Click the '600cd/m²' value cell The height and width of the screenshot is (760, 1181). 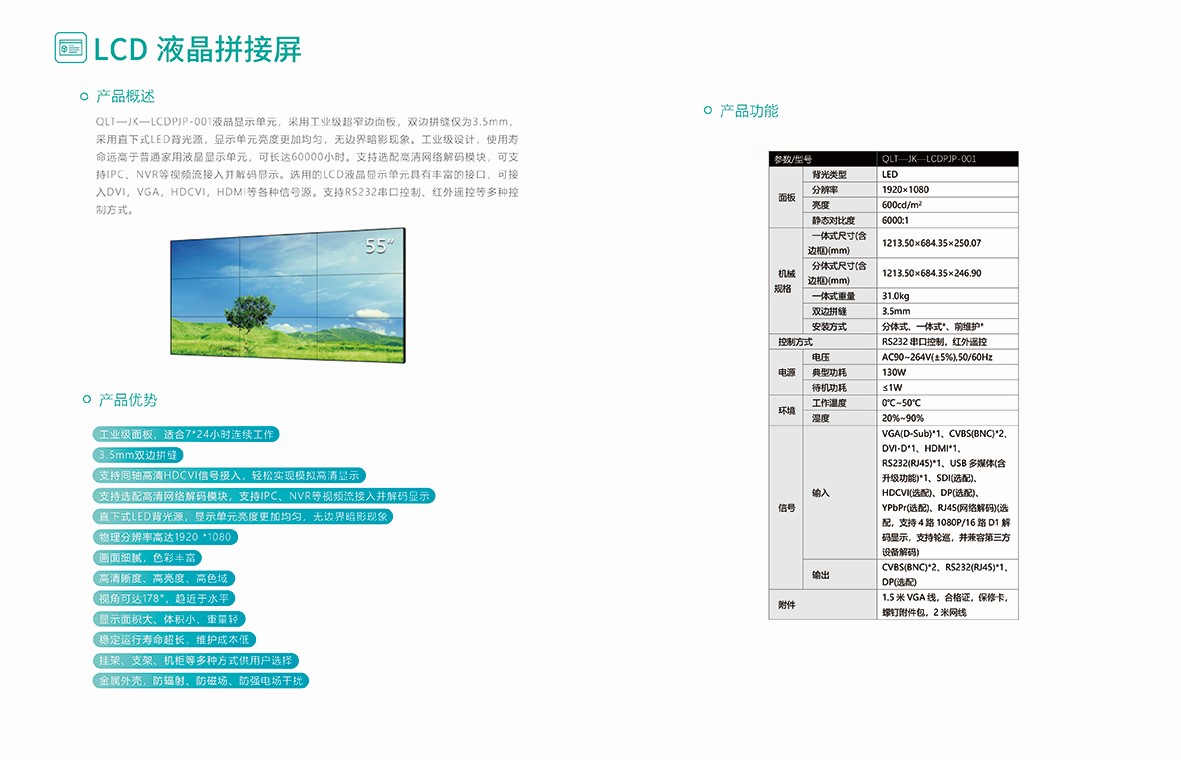click(x=948, y=205)
